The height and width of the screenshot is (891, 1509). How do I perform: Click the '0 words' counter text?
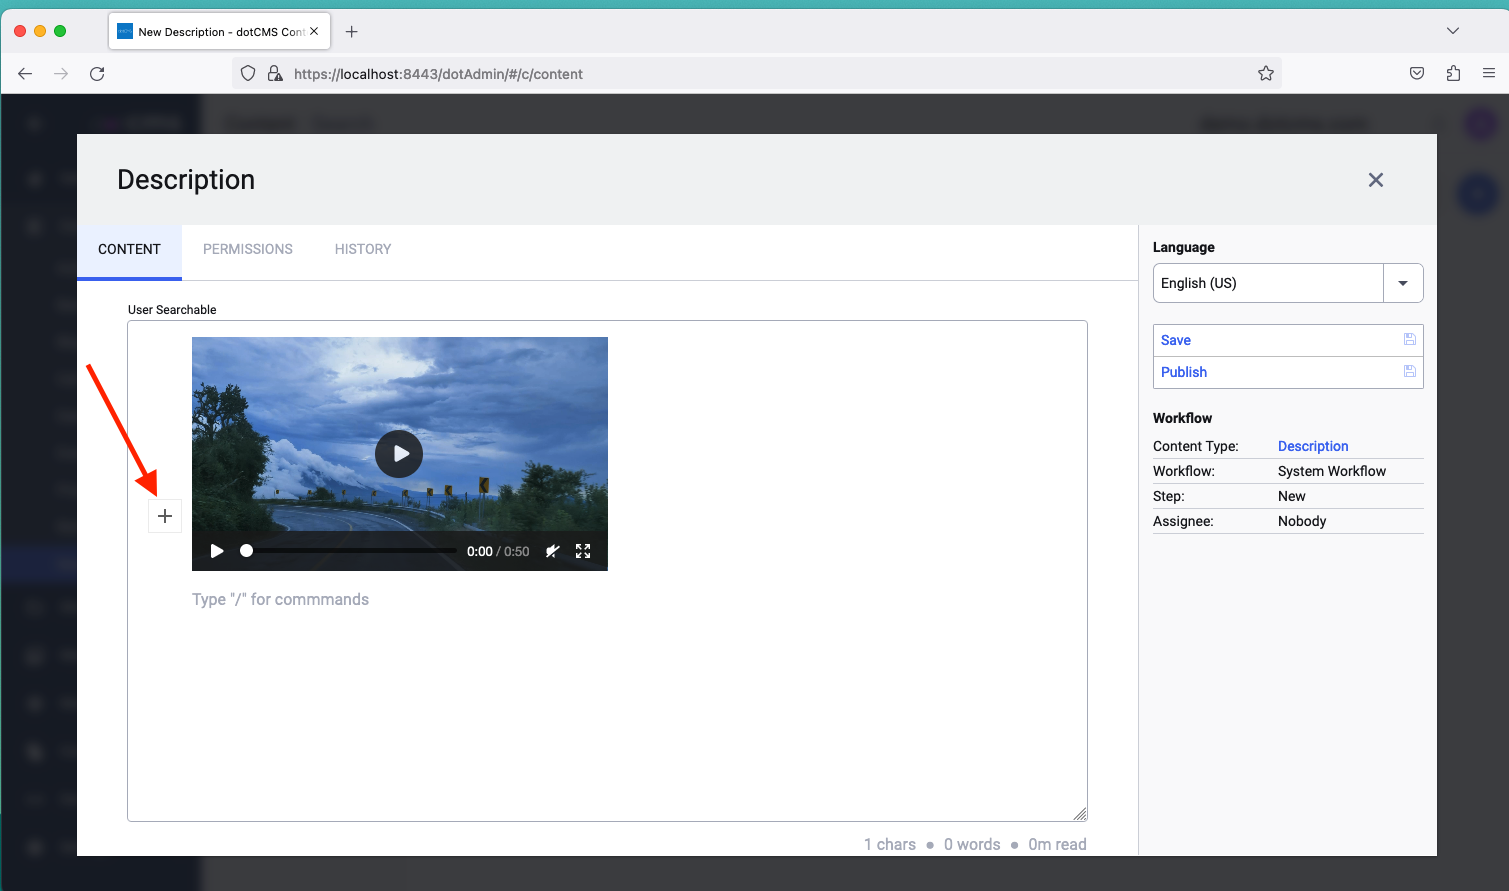pos(972,844)
